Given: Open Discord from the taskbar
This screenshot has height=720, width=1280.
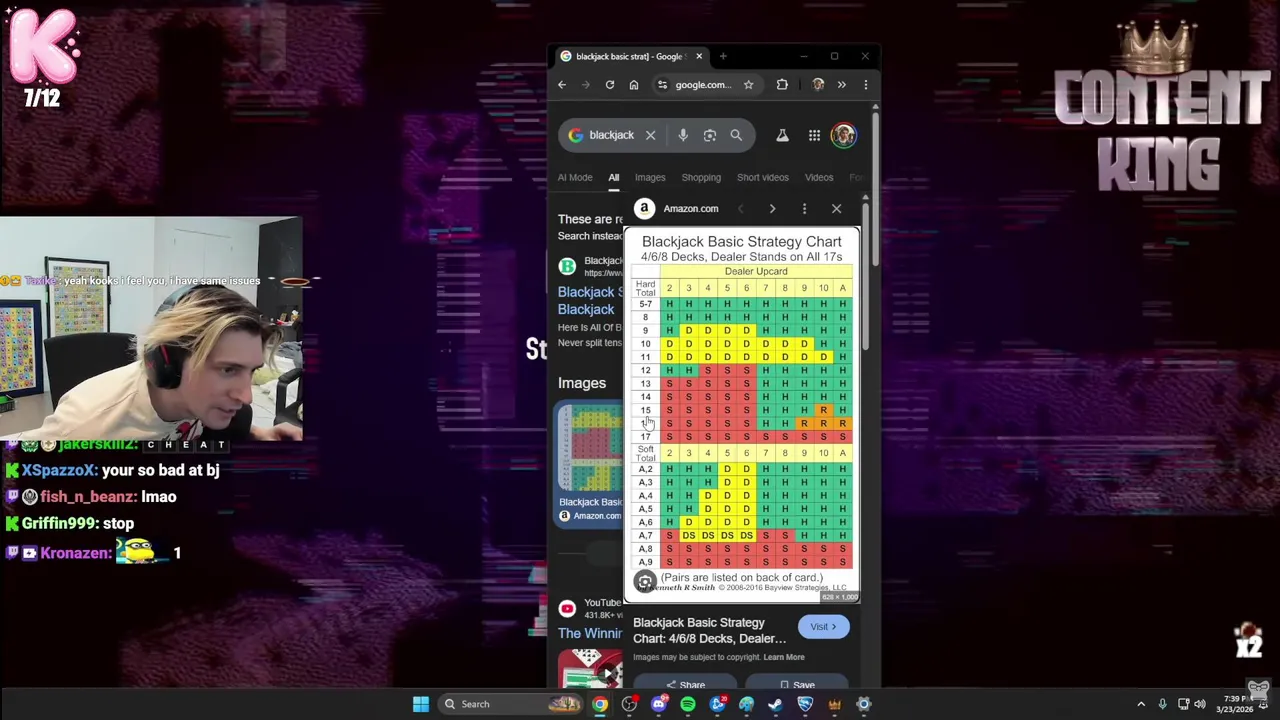Looking at the screenshot, I should tap(658, 704).
